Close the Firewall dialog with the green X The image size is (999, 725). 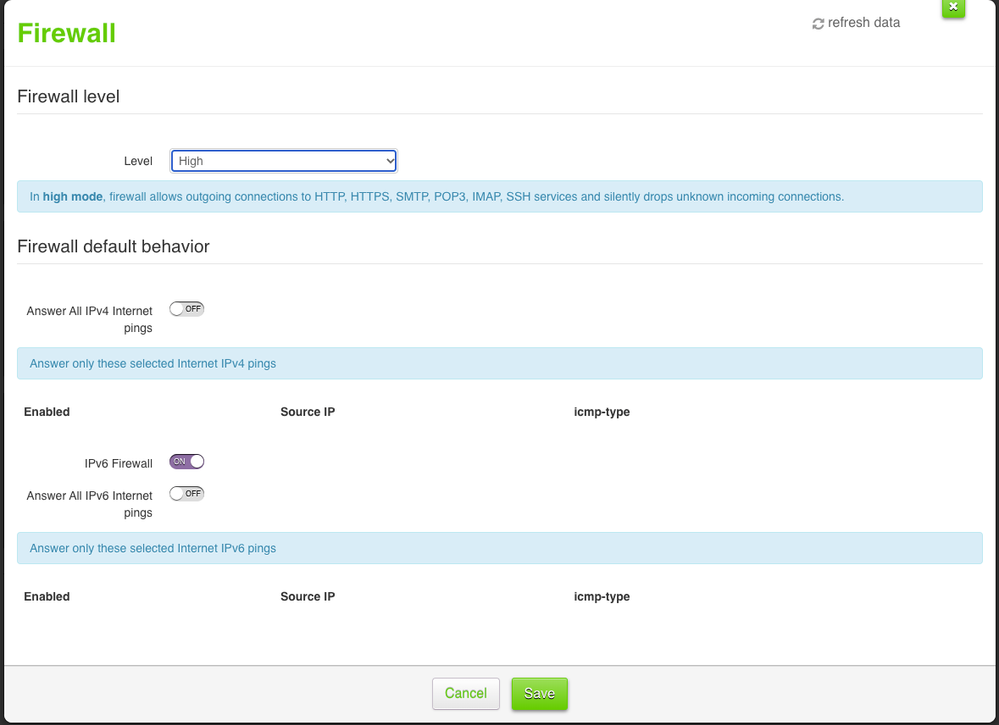953,7
